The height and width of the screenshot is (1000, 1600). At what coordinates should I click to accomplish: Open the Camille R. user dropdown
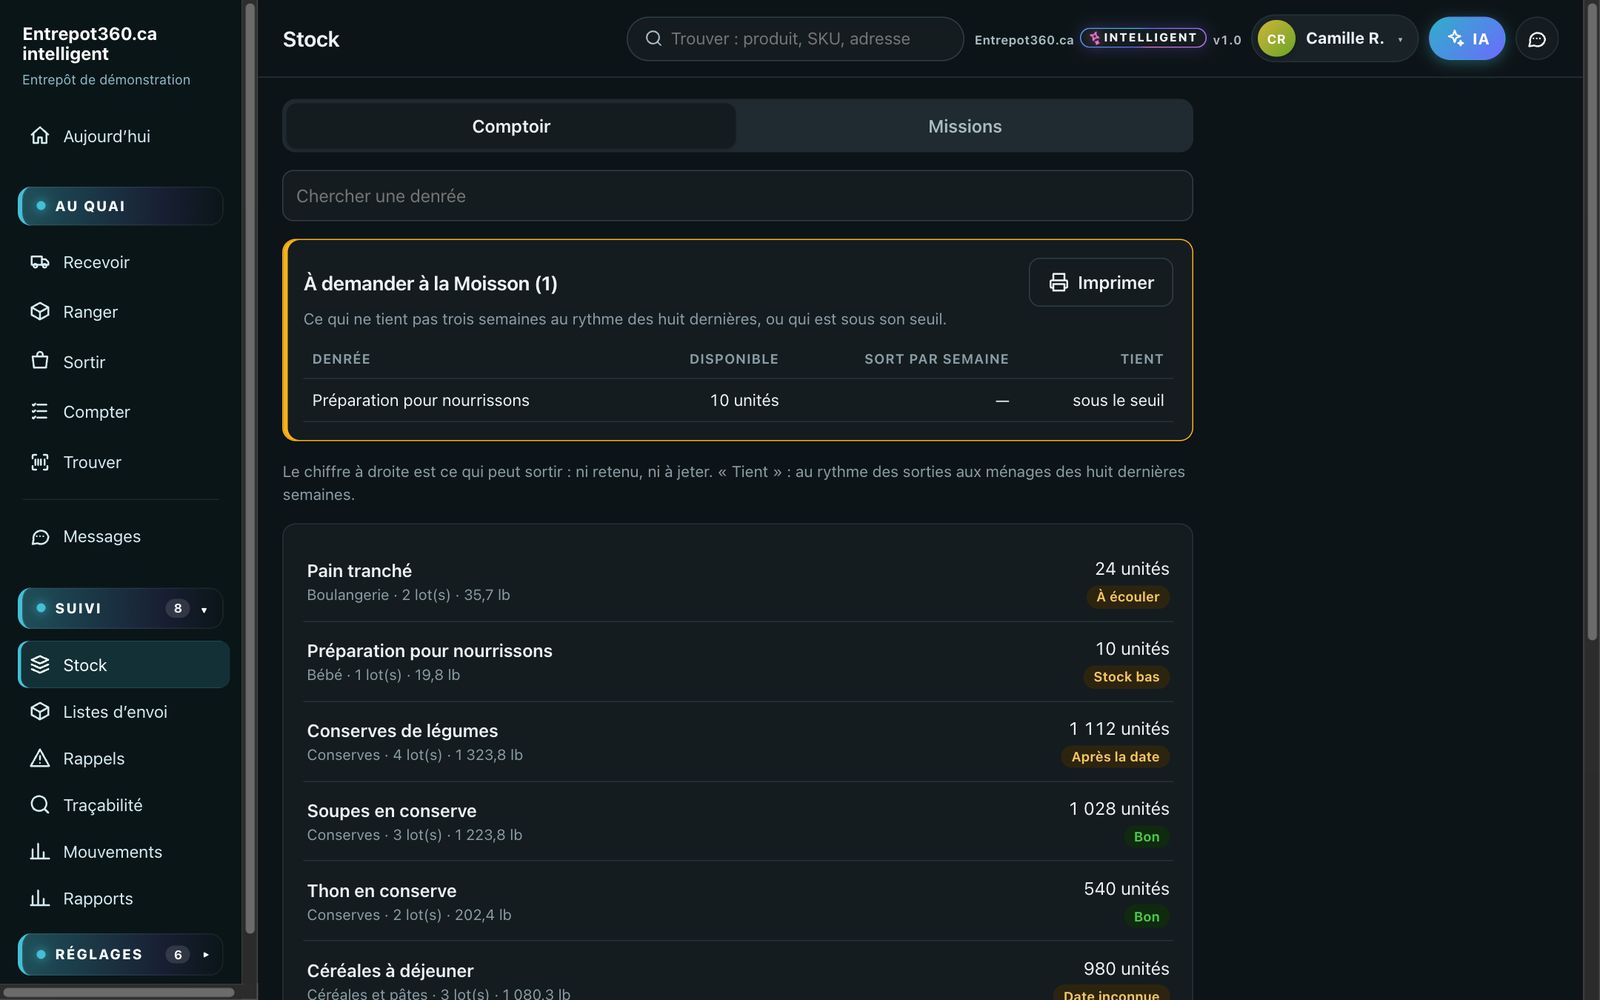click(1335, 39)
